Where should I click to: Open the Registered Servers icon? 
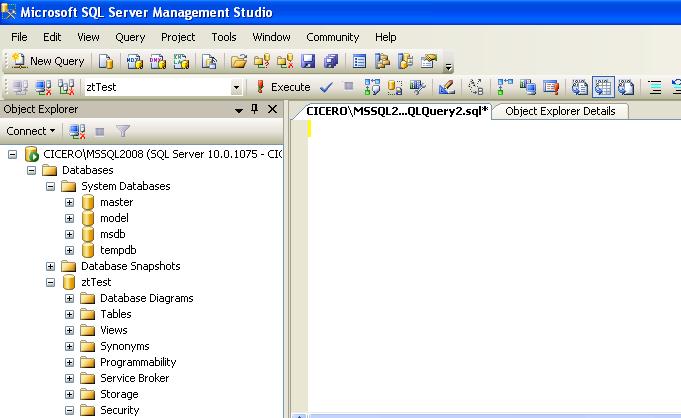(359, 61)
